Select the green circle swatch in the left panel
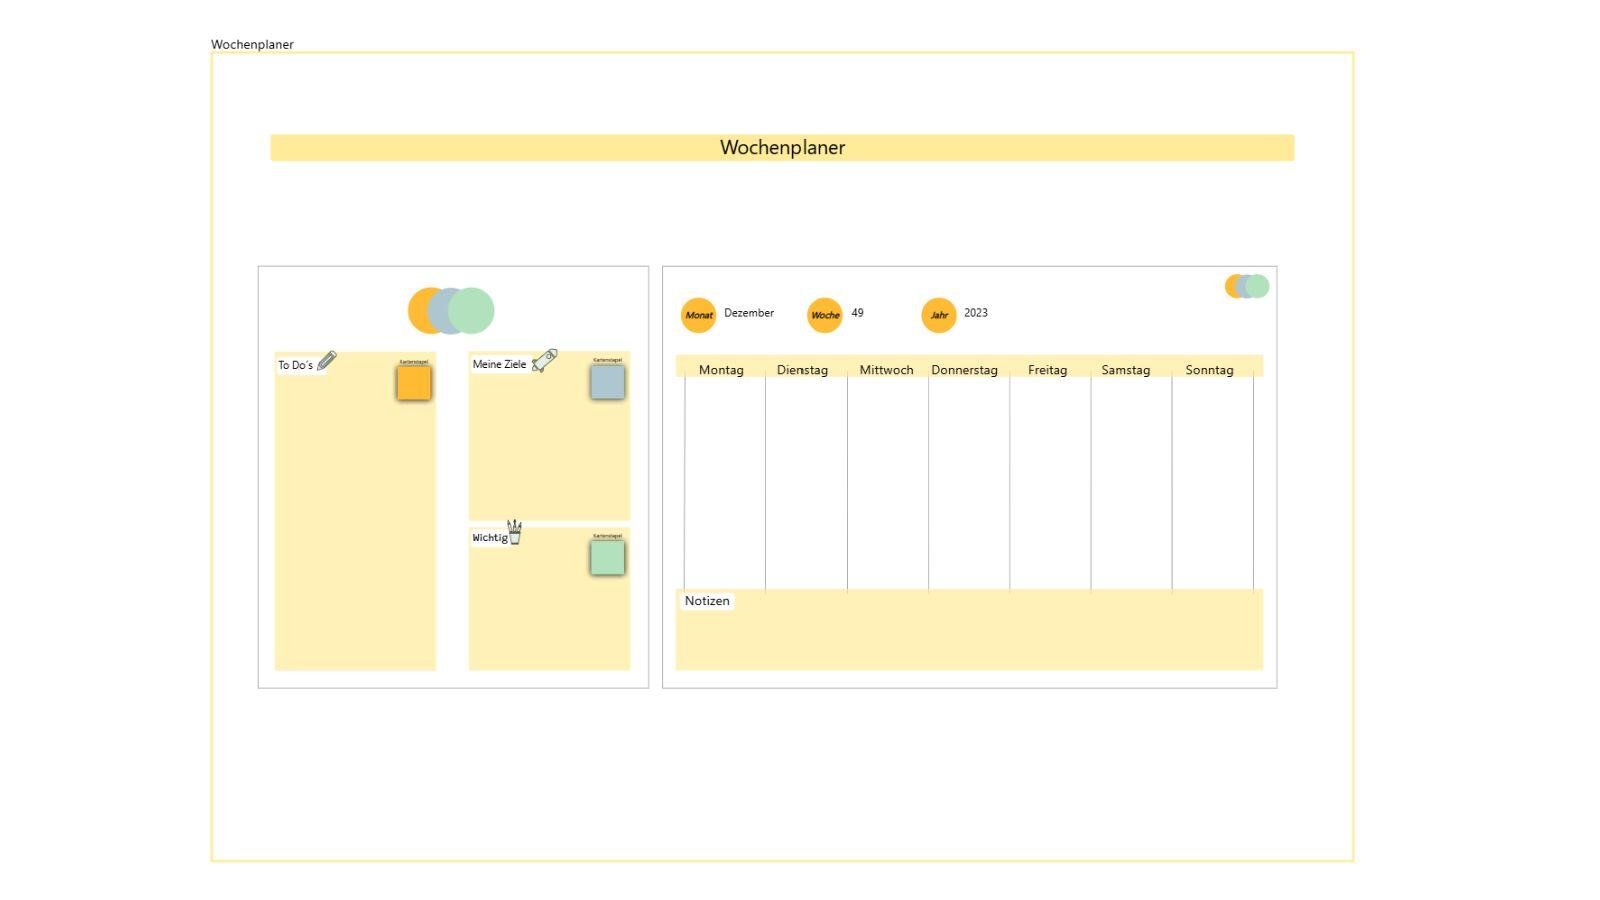The width and height of the screenshot is (1600, 900). point(471,311)
